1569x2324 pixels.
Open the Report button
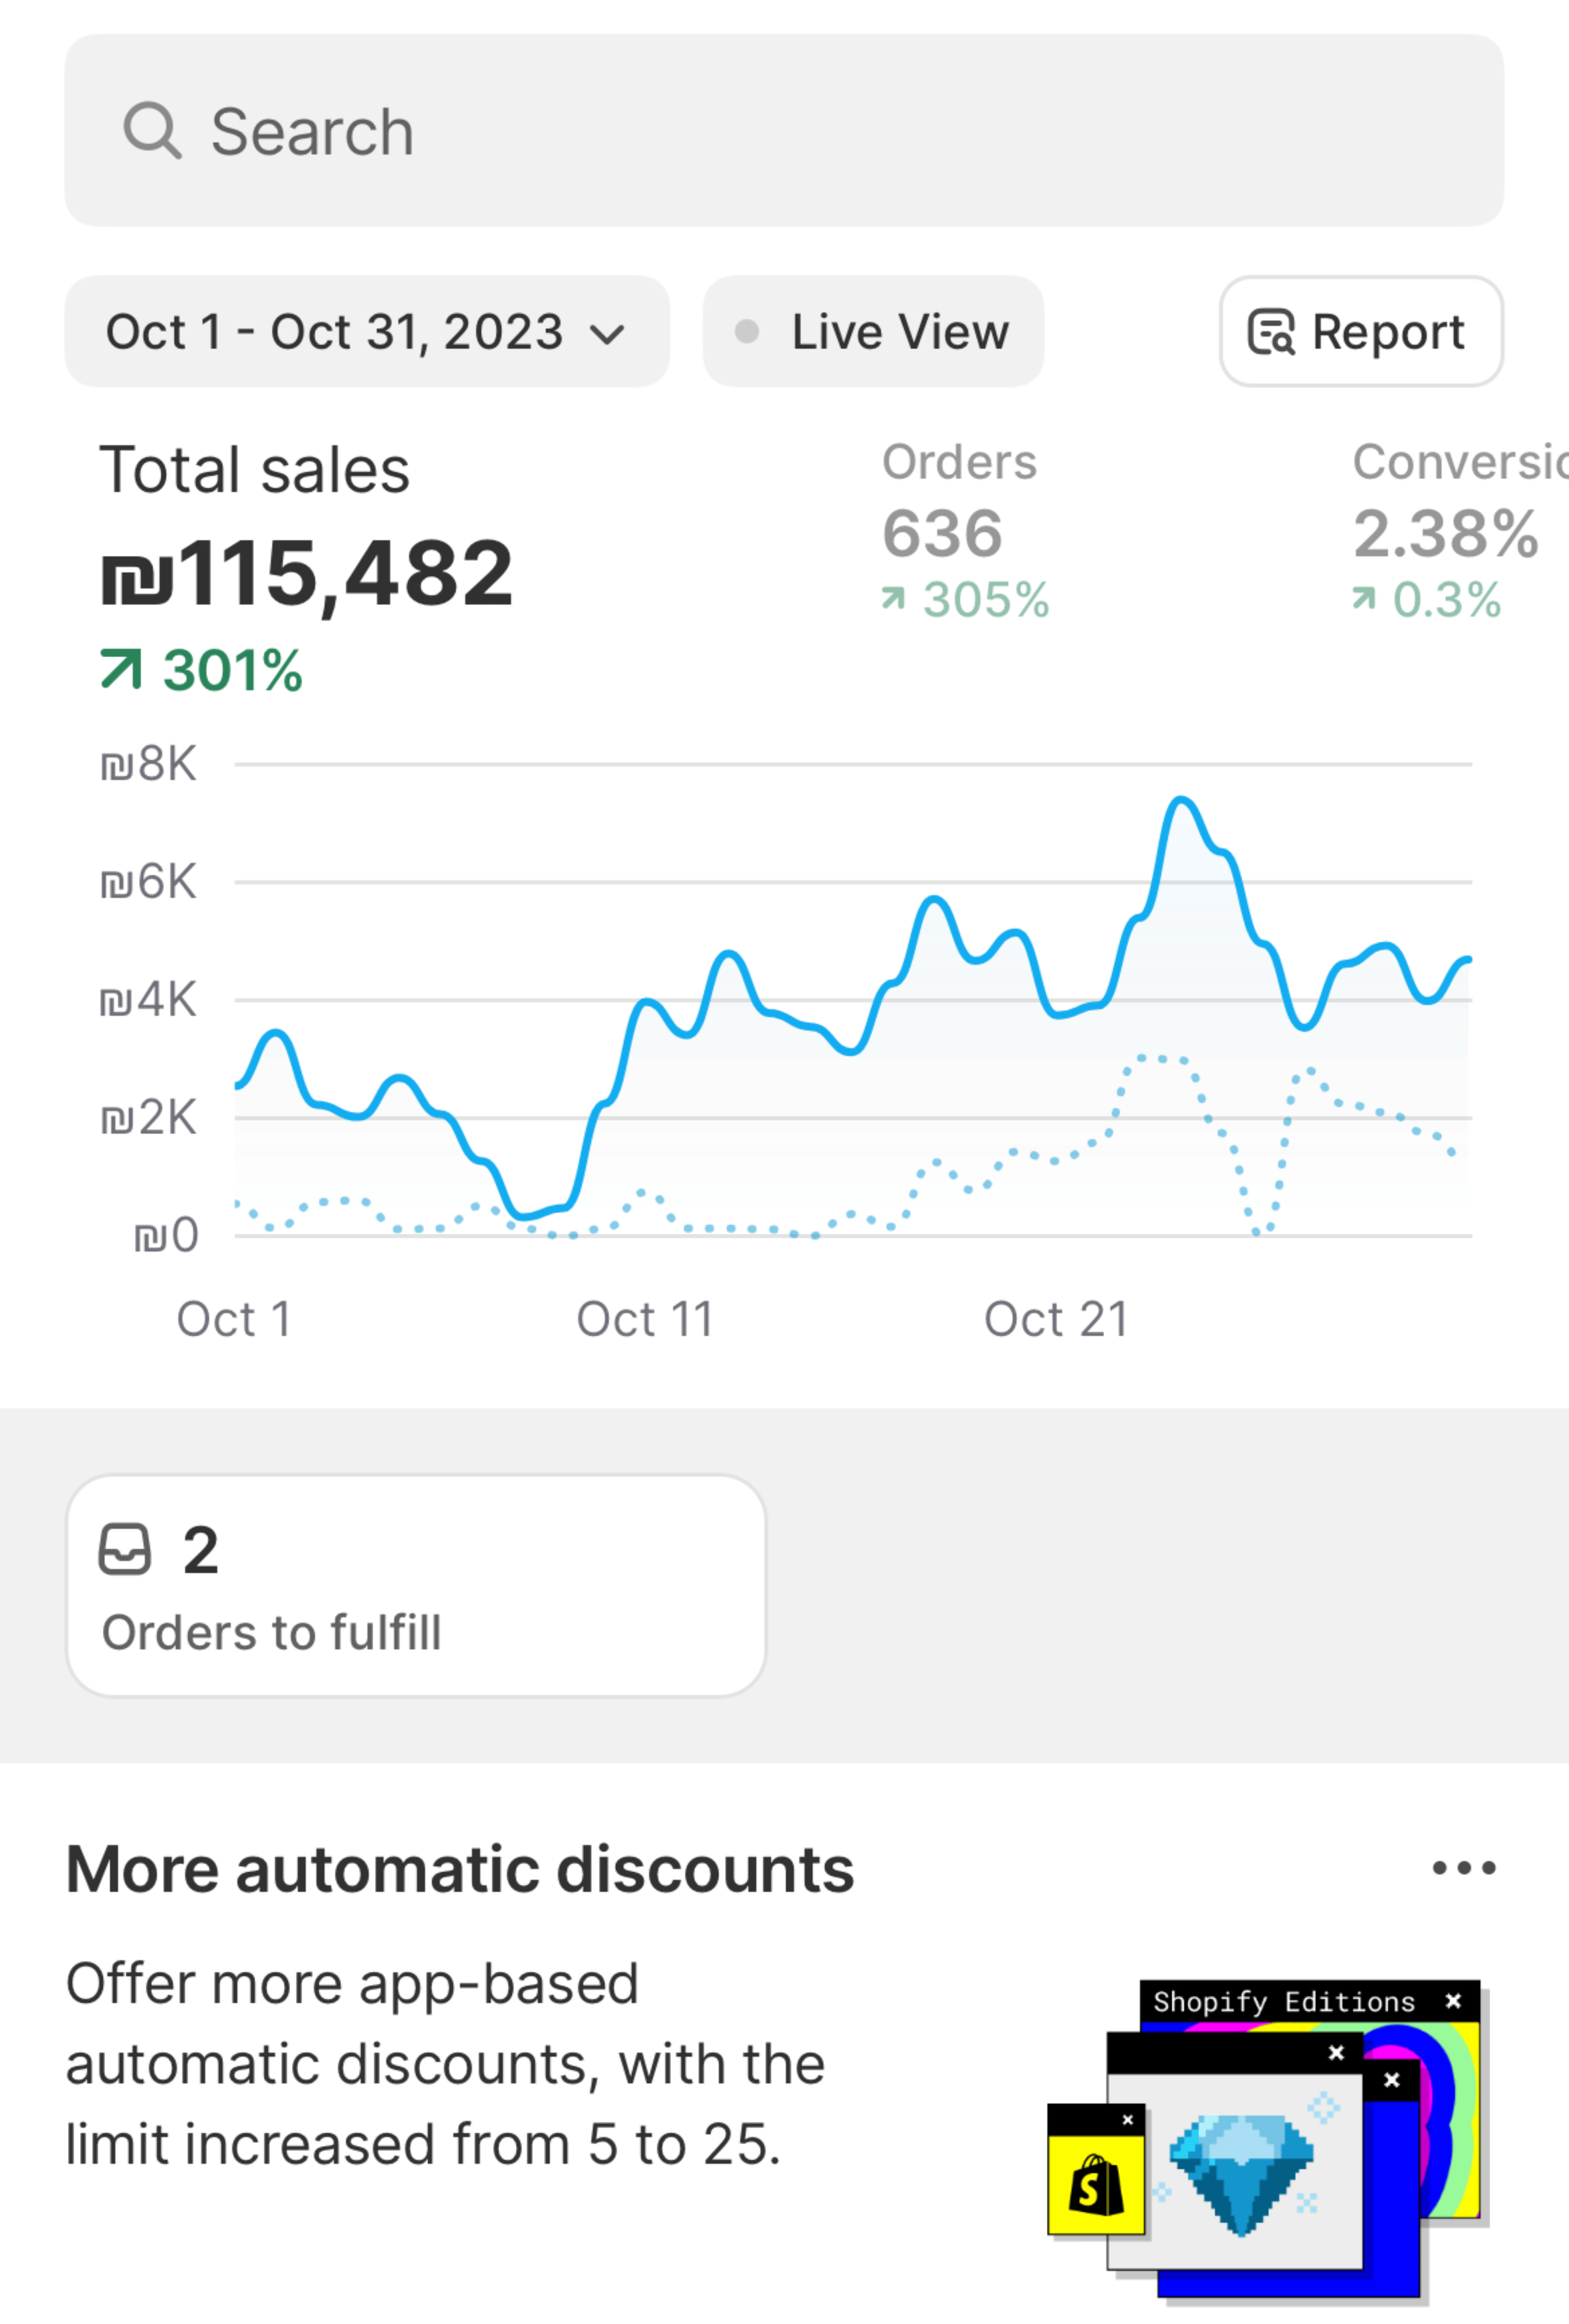tap(1360, 332)
